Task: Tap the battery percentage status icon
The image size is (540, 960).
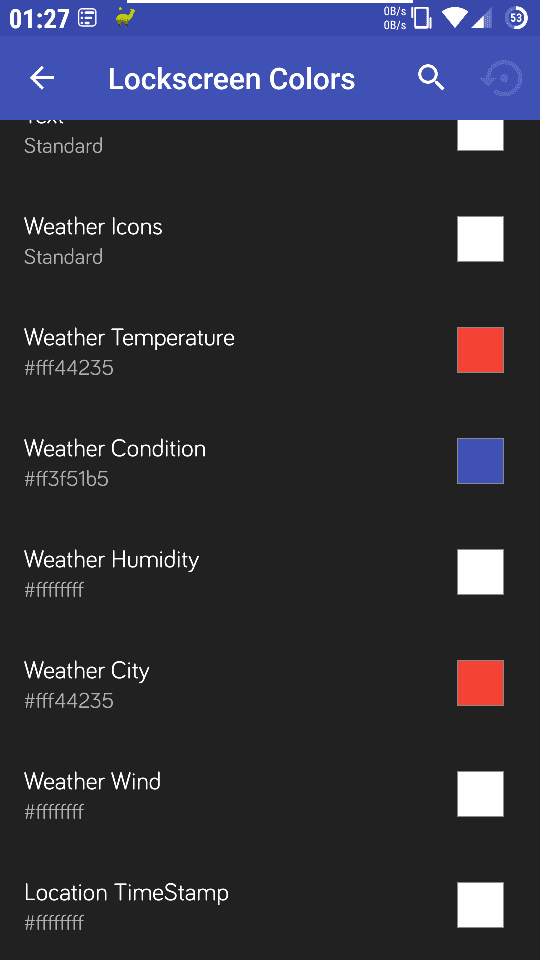Action: [x=517, y=18]
